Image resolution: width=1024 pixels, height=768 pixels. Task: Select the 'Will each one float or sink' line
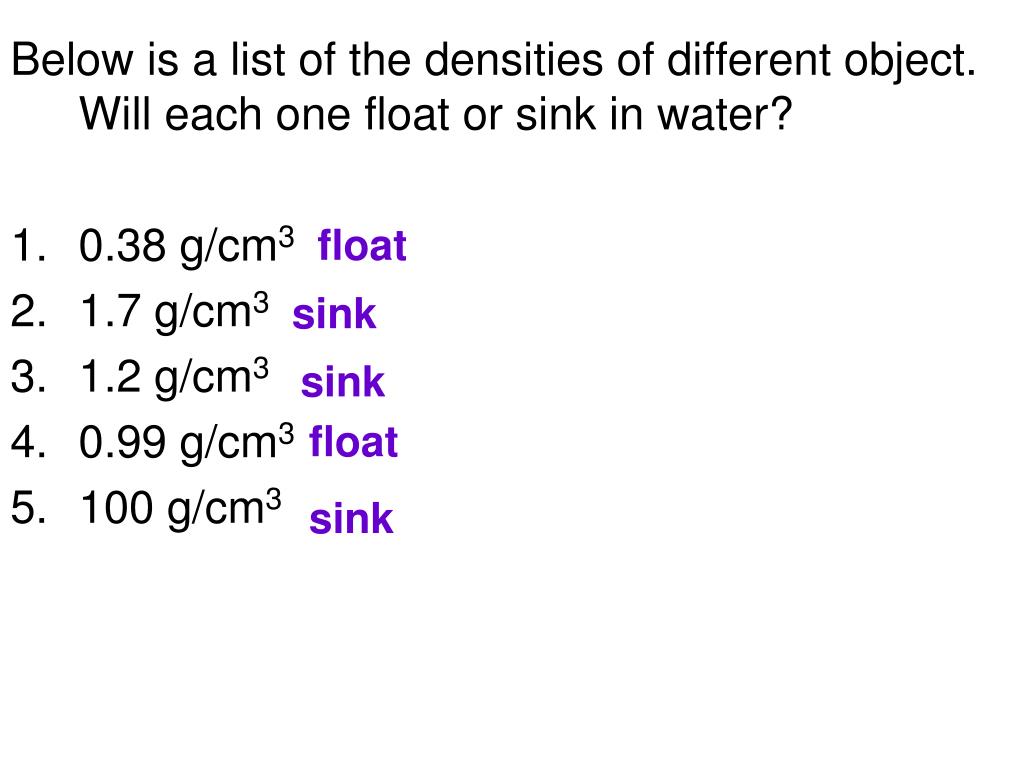click(436, 115)
